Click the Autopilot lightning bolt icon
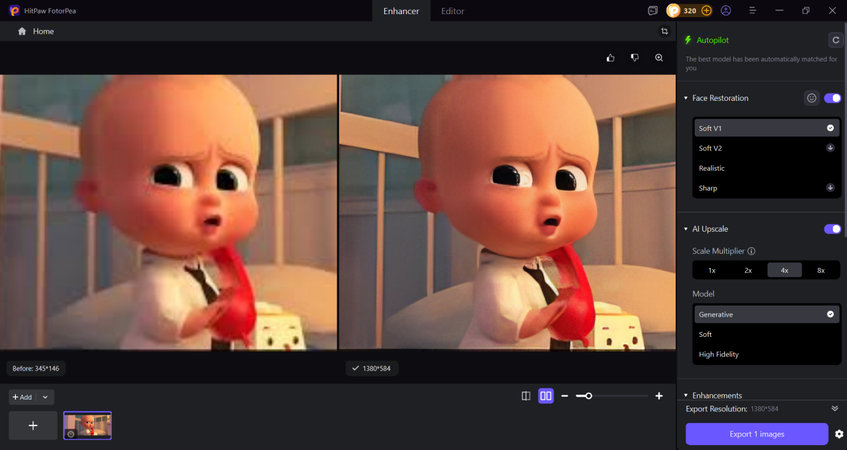Image resolution: width=847 pixels, height=450 pixels. pos(688,40)
